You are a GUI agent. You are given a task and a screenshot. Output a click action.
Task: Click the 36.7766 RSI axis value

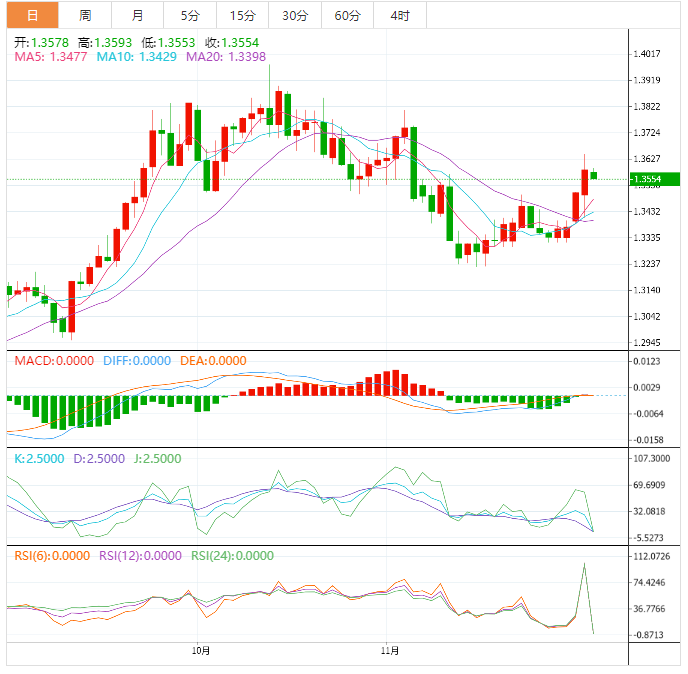point(649,609)
